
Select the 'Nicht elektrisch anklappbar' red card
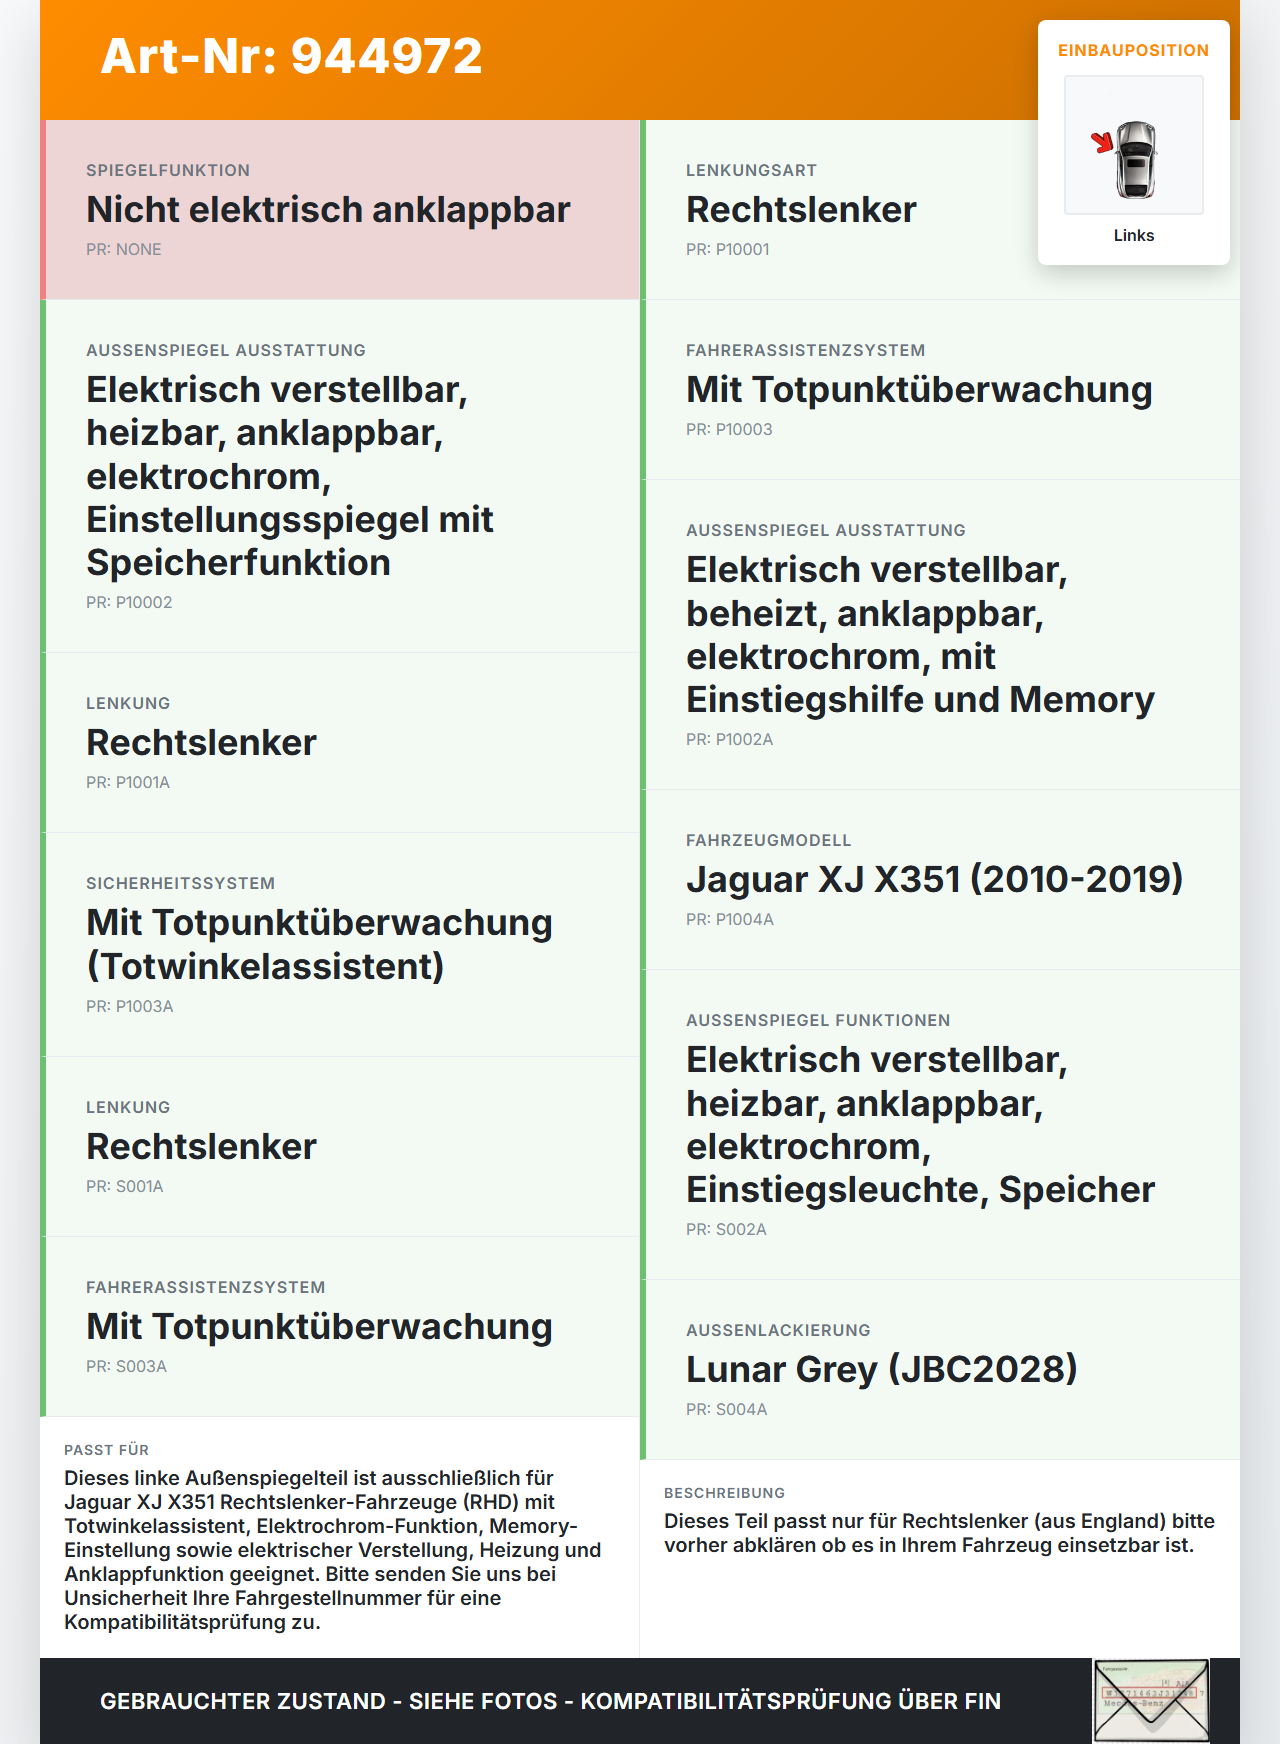(340, 210)
